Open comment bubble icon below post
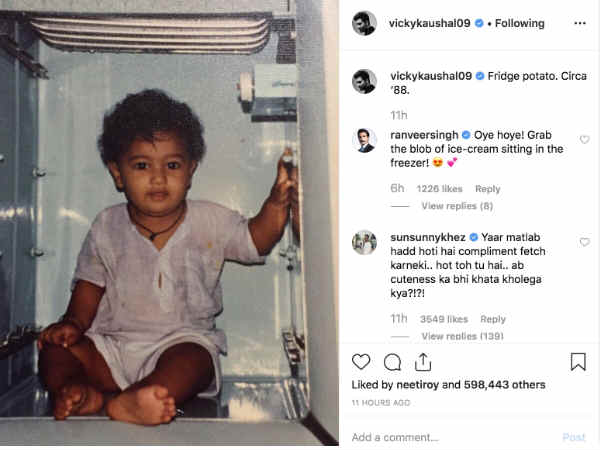 point(393,362)
